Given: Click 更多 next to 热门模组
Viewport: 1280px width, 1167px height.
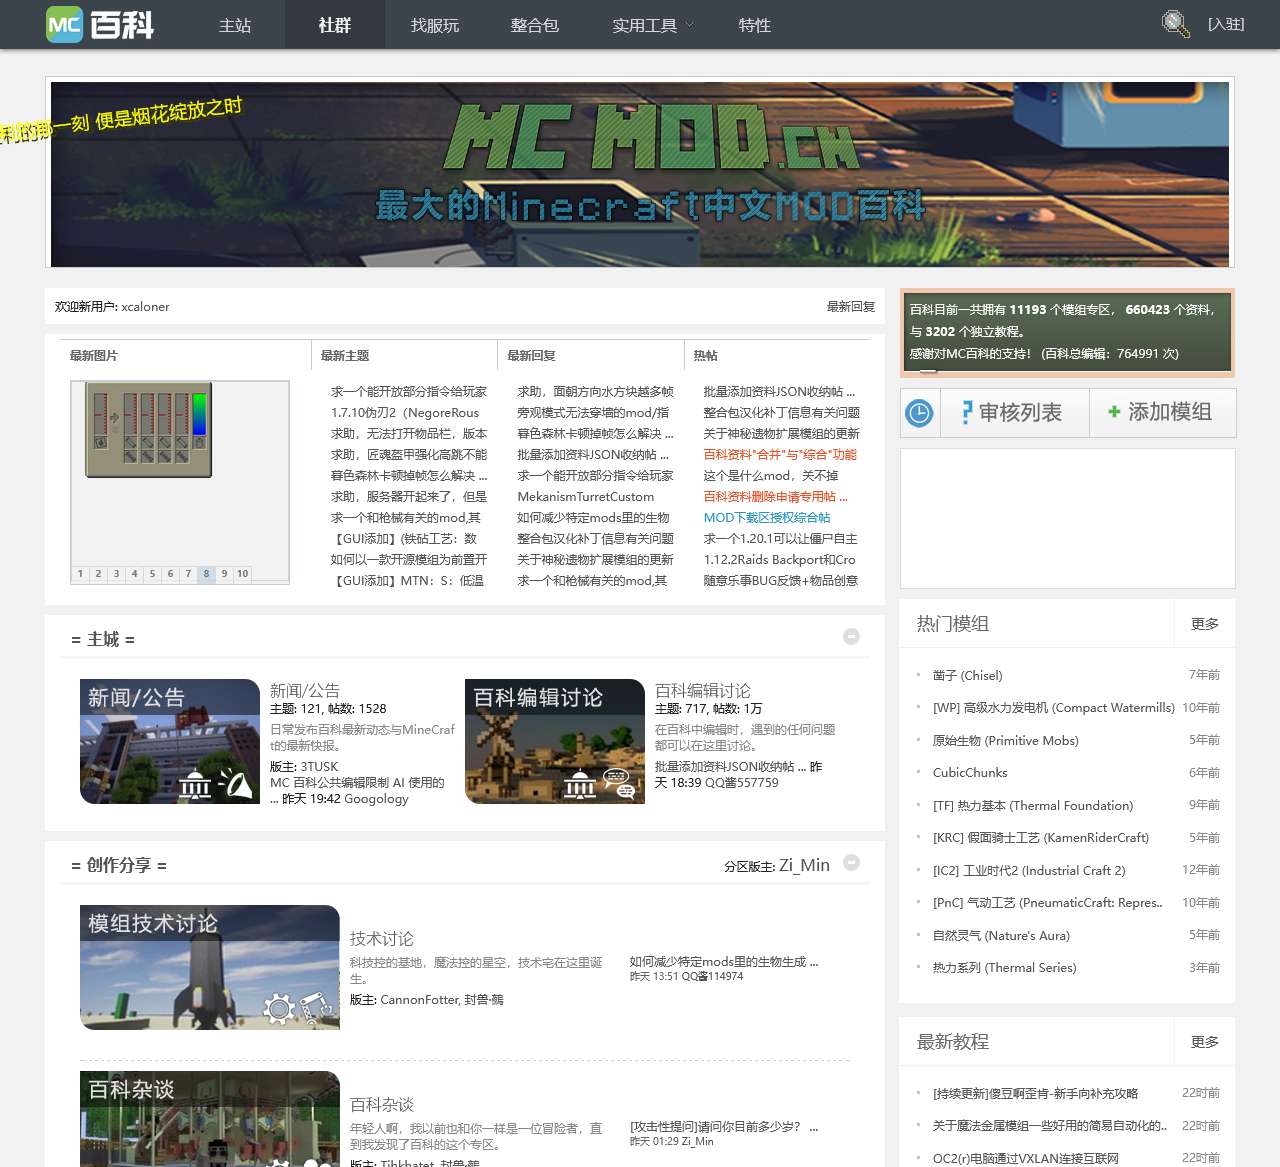Looking at the screenshot, I should pos(1203,623).
